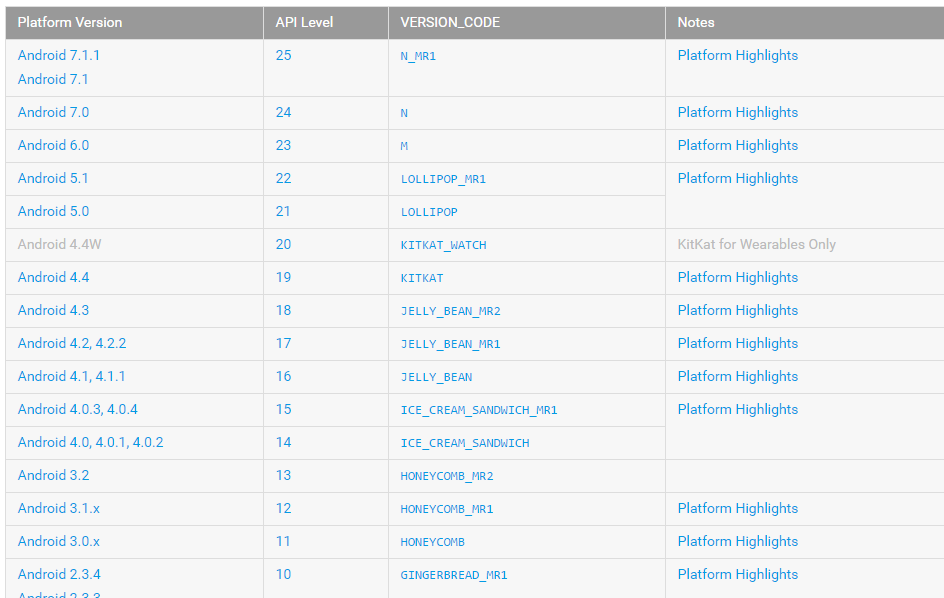Open the Android 3.1.x link
The image size is (944, 598).
(x=59, y=509)
